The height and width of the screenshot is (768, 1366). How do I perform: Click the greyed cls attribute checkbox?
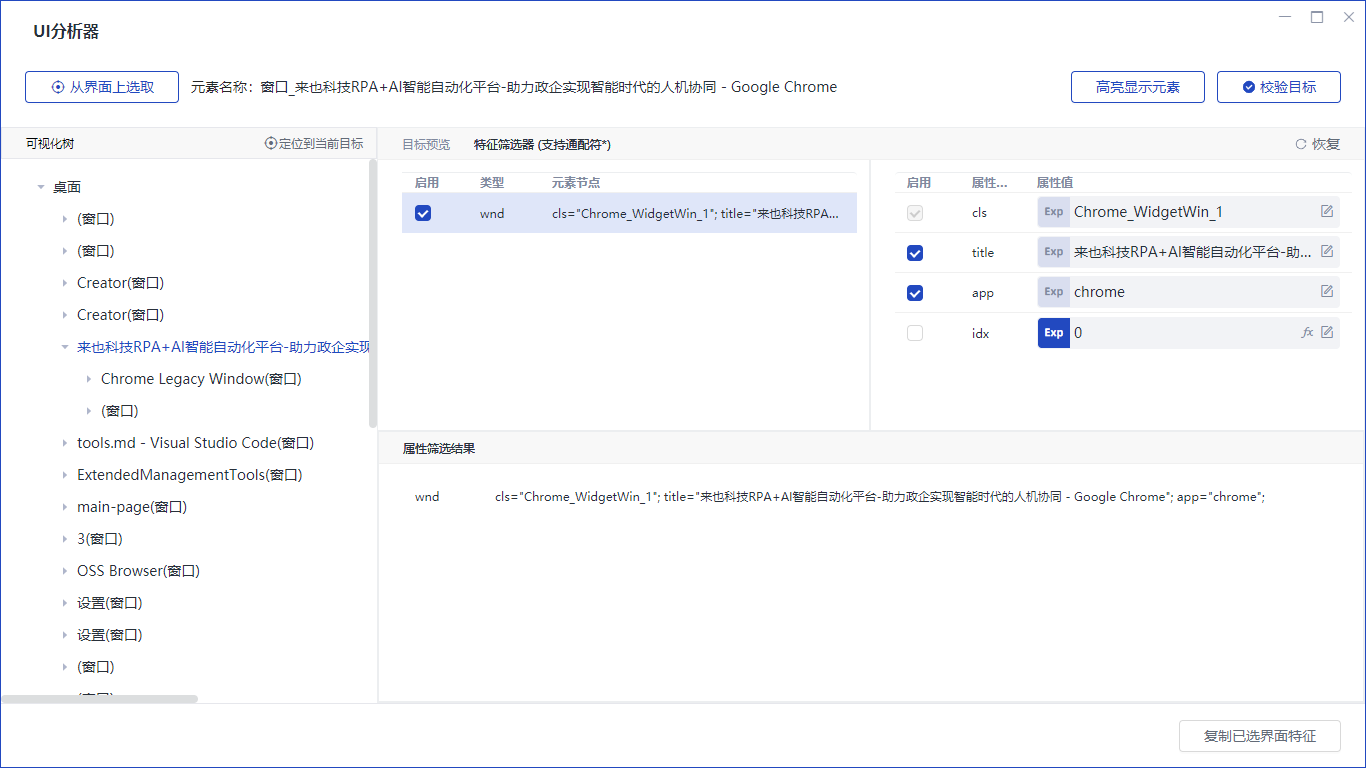[915, 213]
